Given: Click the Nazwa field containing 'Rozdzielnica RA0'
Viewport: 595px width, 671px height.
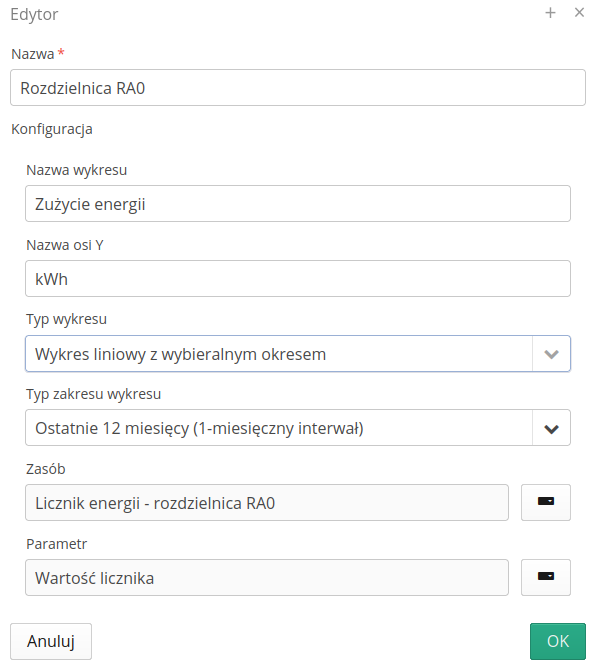Looking at the screenshot, I should tap(298, 88).
